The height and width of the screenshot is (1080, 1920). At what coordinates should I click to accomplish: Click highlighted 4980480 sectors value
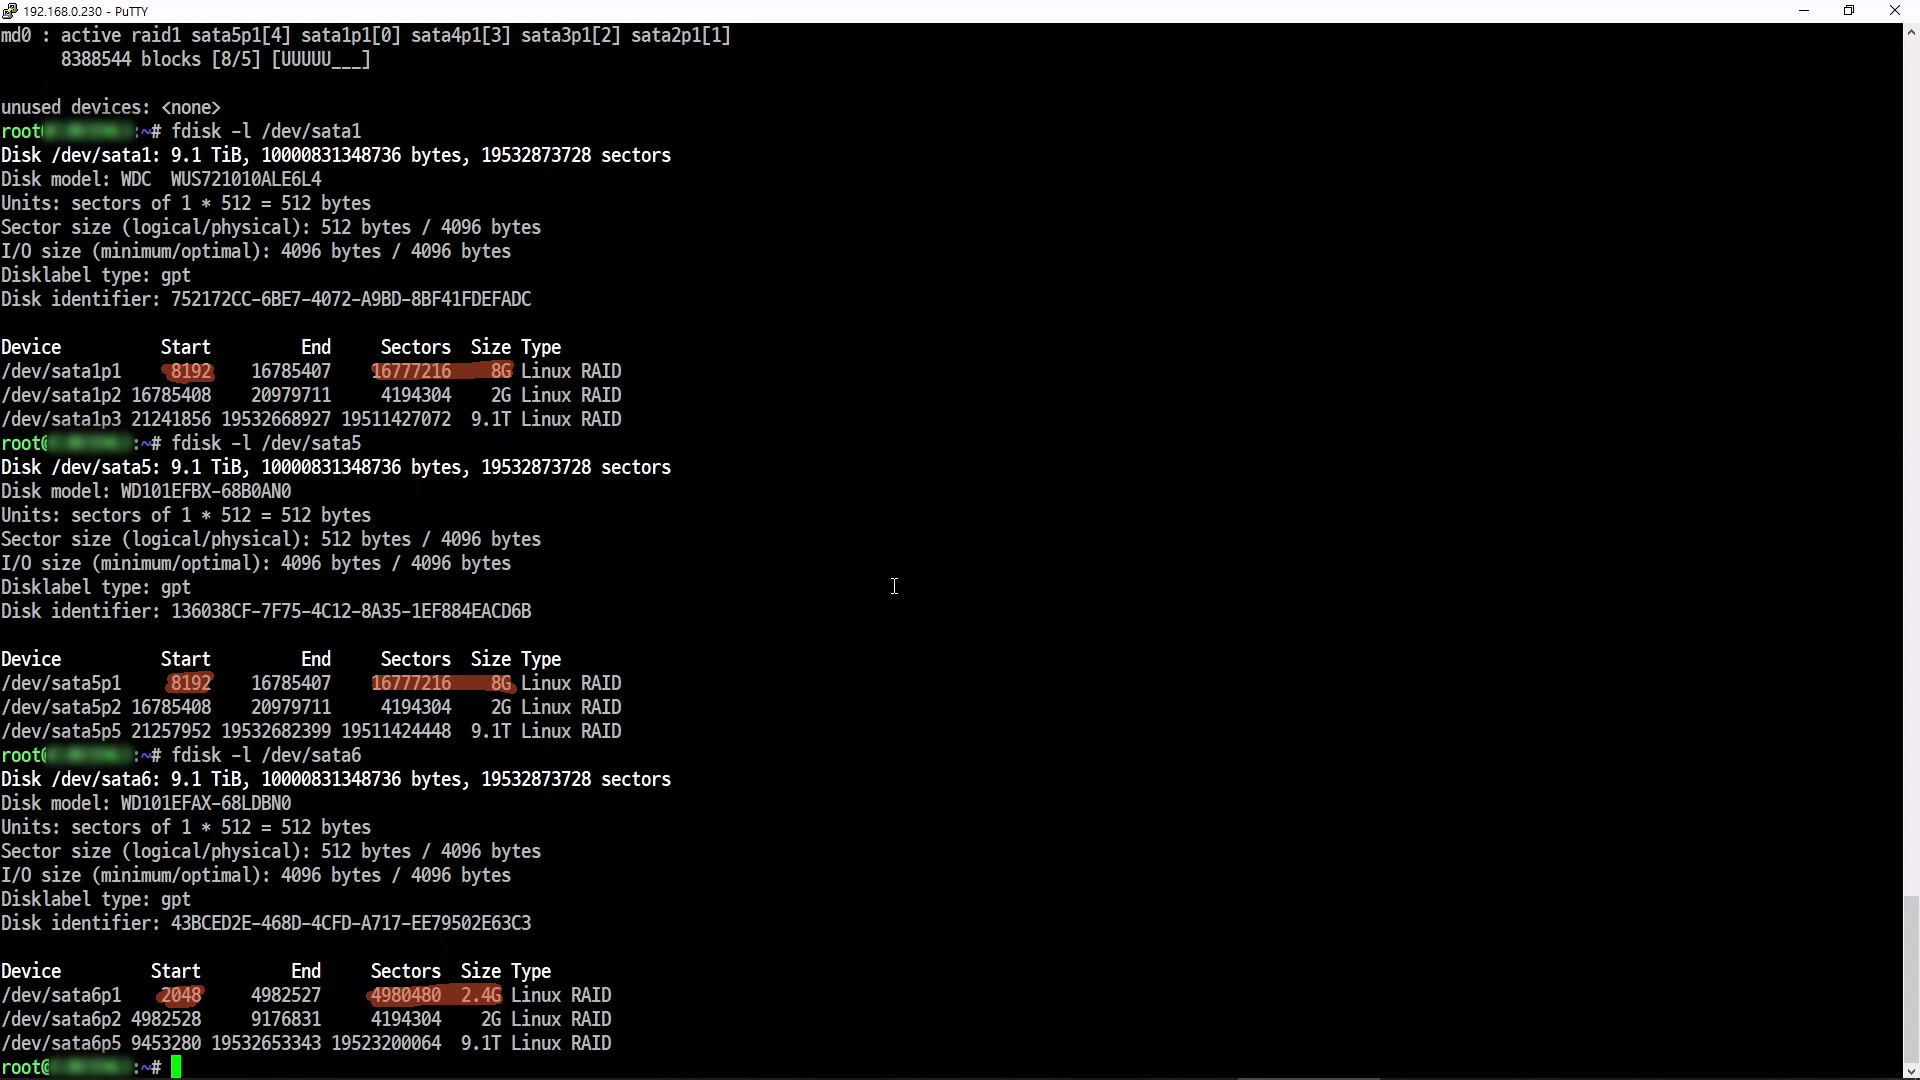(x=405, y=995)
